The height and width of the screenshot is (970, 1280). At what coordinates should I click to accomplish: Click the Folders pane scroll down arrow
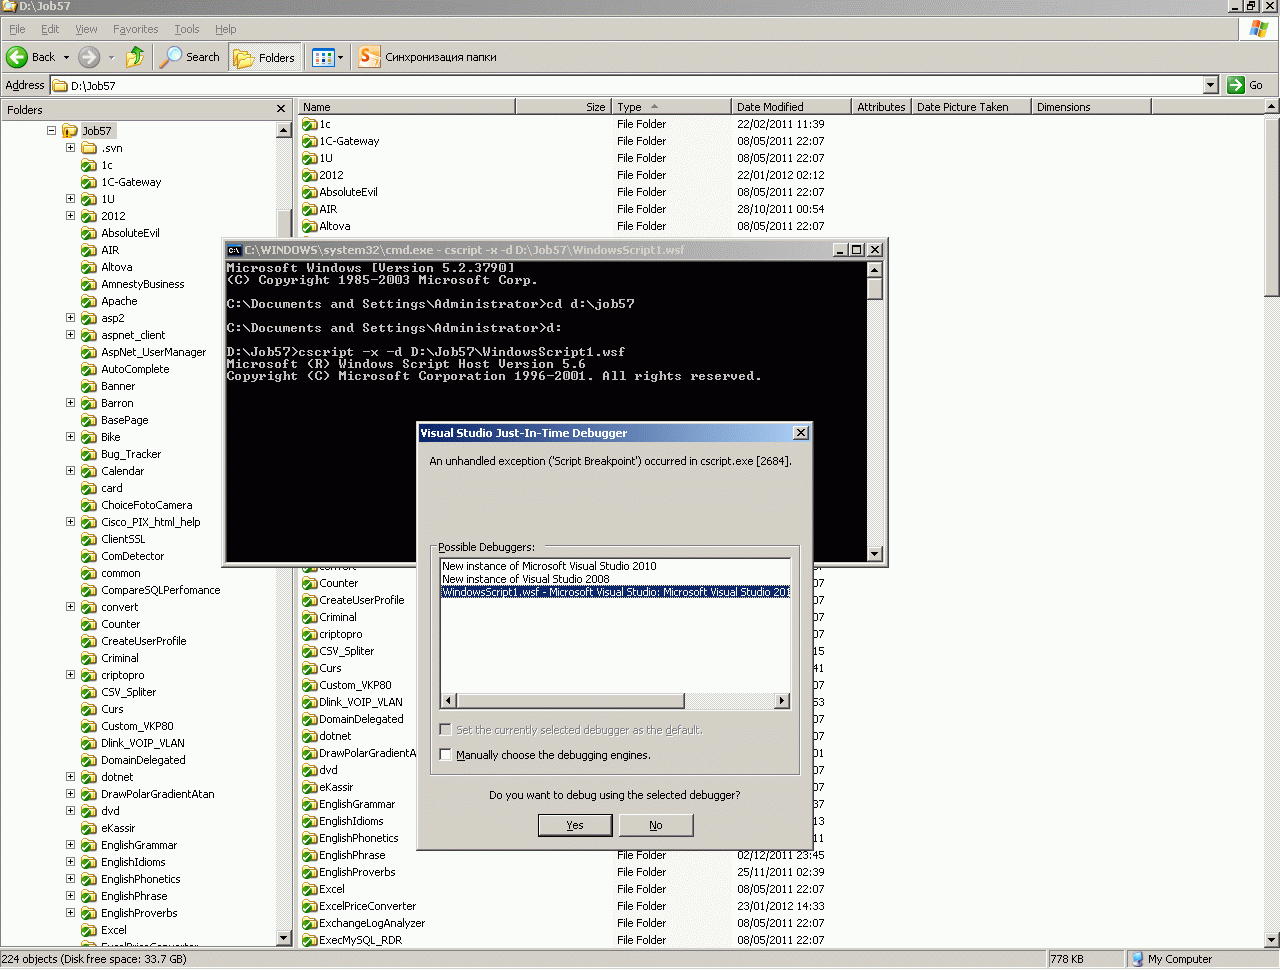click(x=284, y=939)
